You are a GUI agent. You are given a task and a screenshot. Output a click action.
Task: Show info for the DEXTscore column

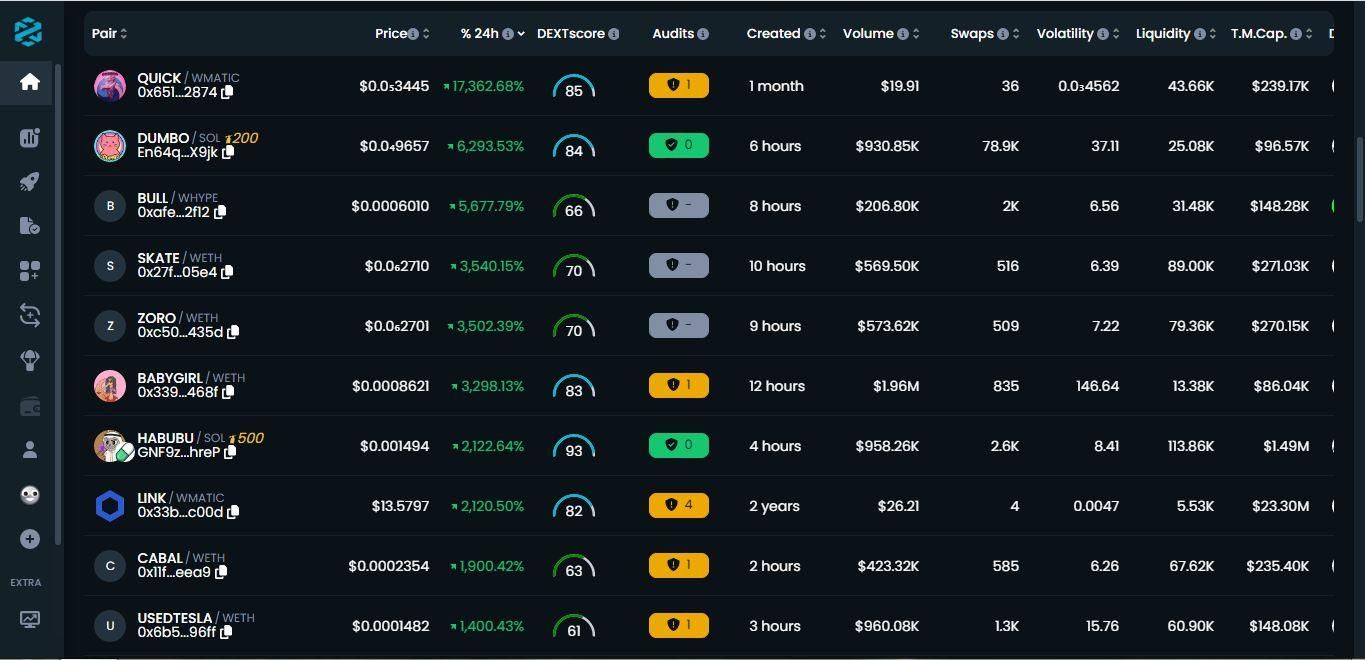[613, 34]
